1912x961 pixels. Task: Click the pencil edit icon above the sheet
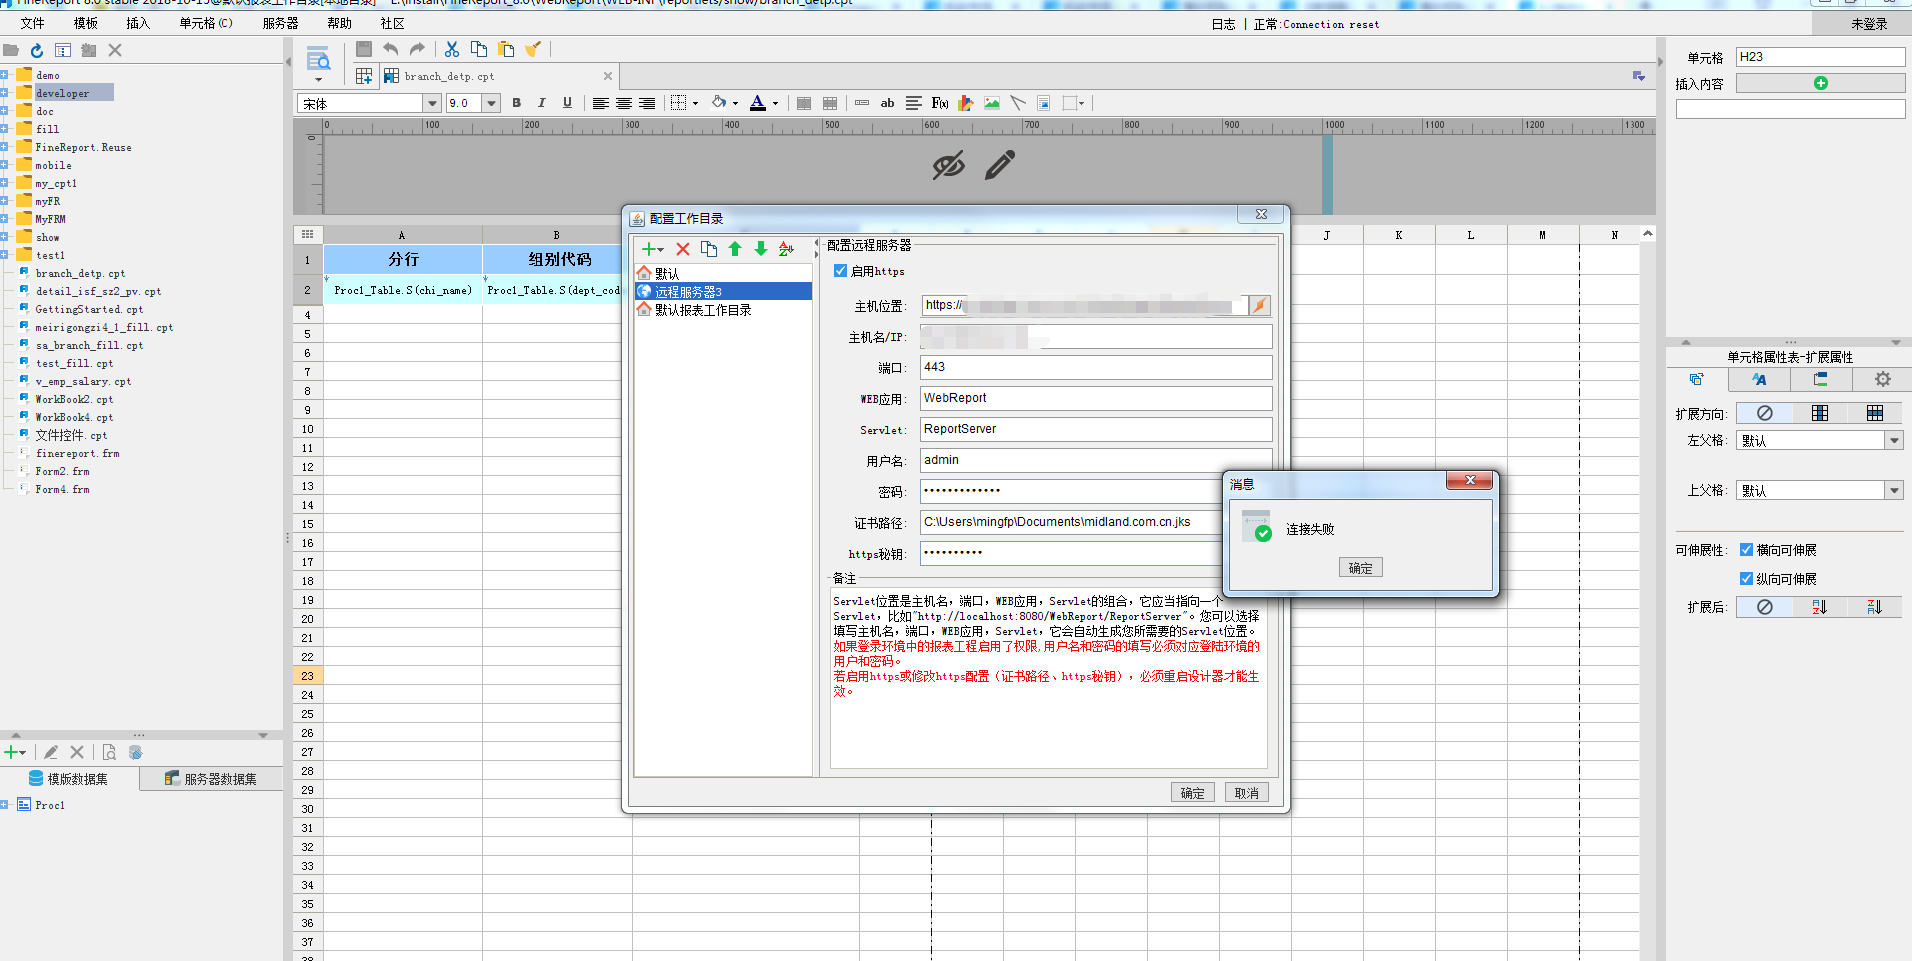(x=1000, y=165)
